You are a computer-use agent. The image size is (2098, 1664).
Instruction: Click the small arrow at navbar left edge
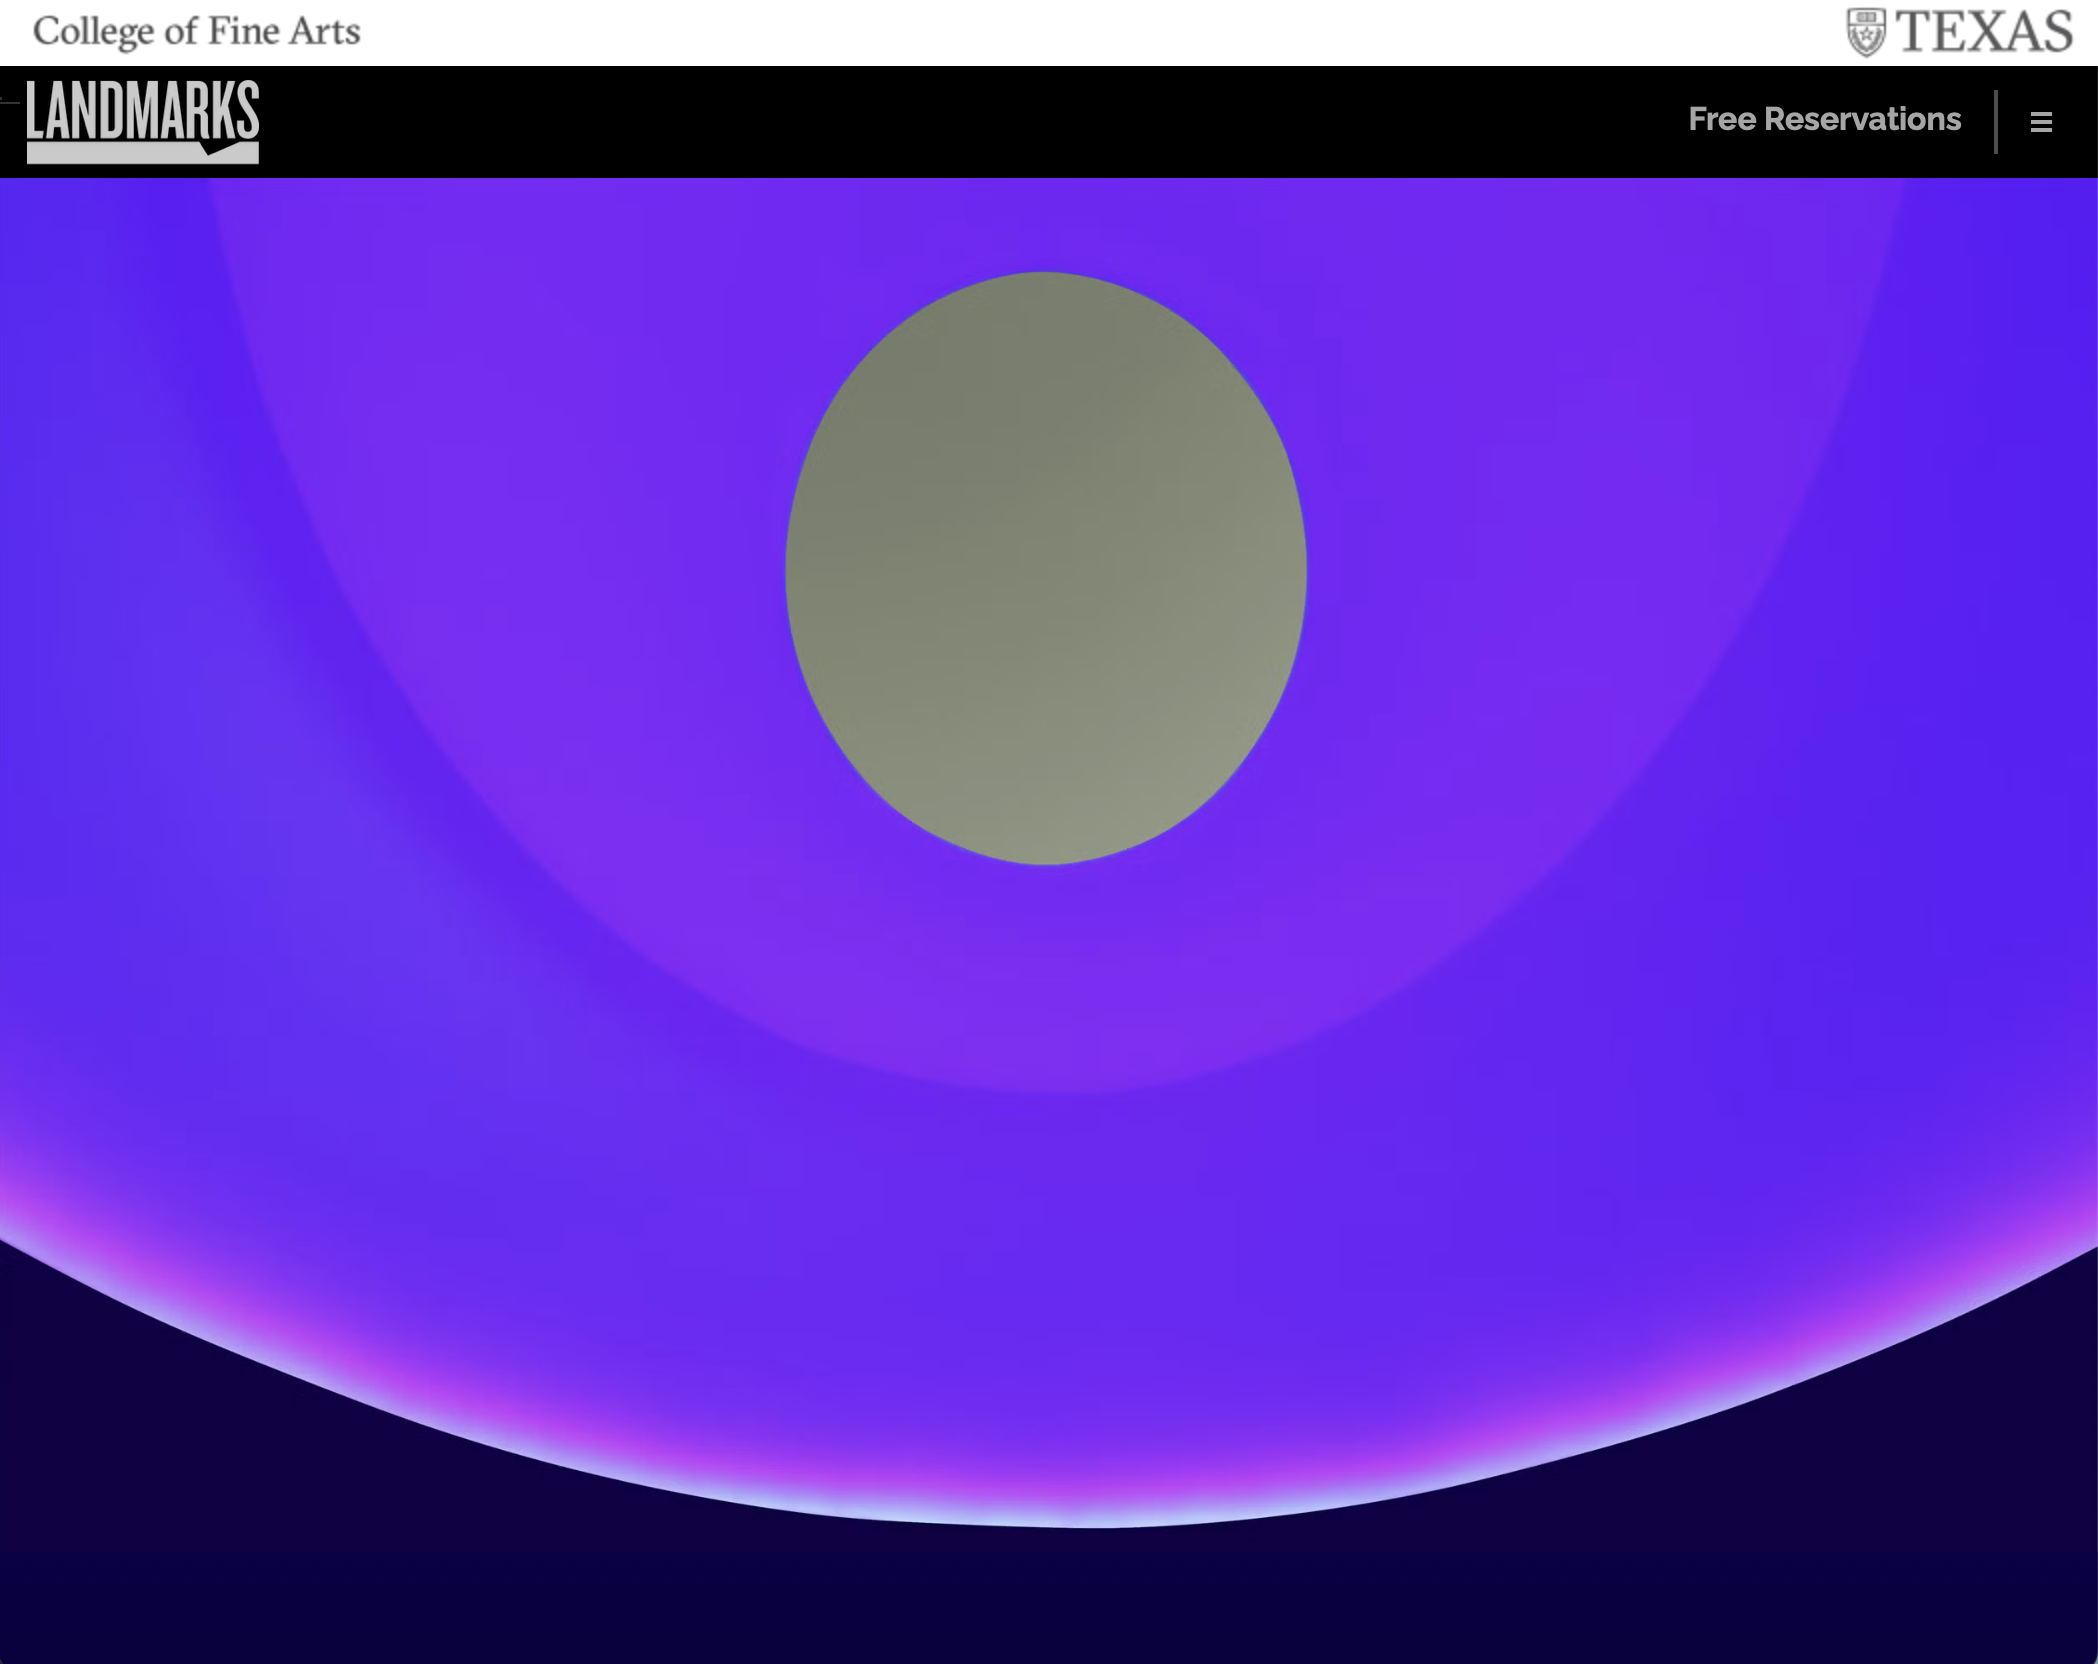8,100
